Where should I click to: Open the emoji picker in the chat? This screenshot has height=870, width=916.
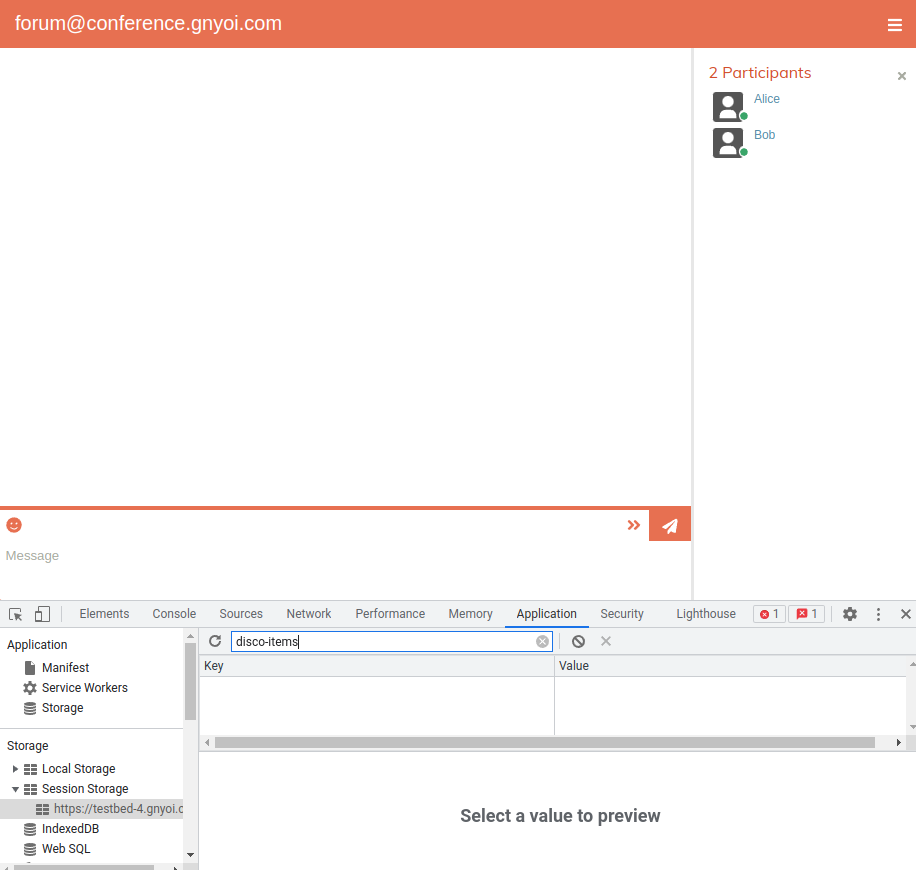[13, 524]
